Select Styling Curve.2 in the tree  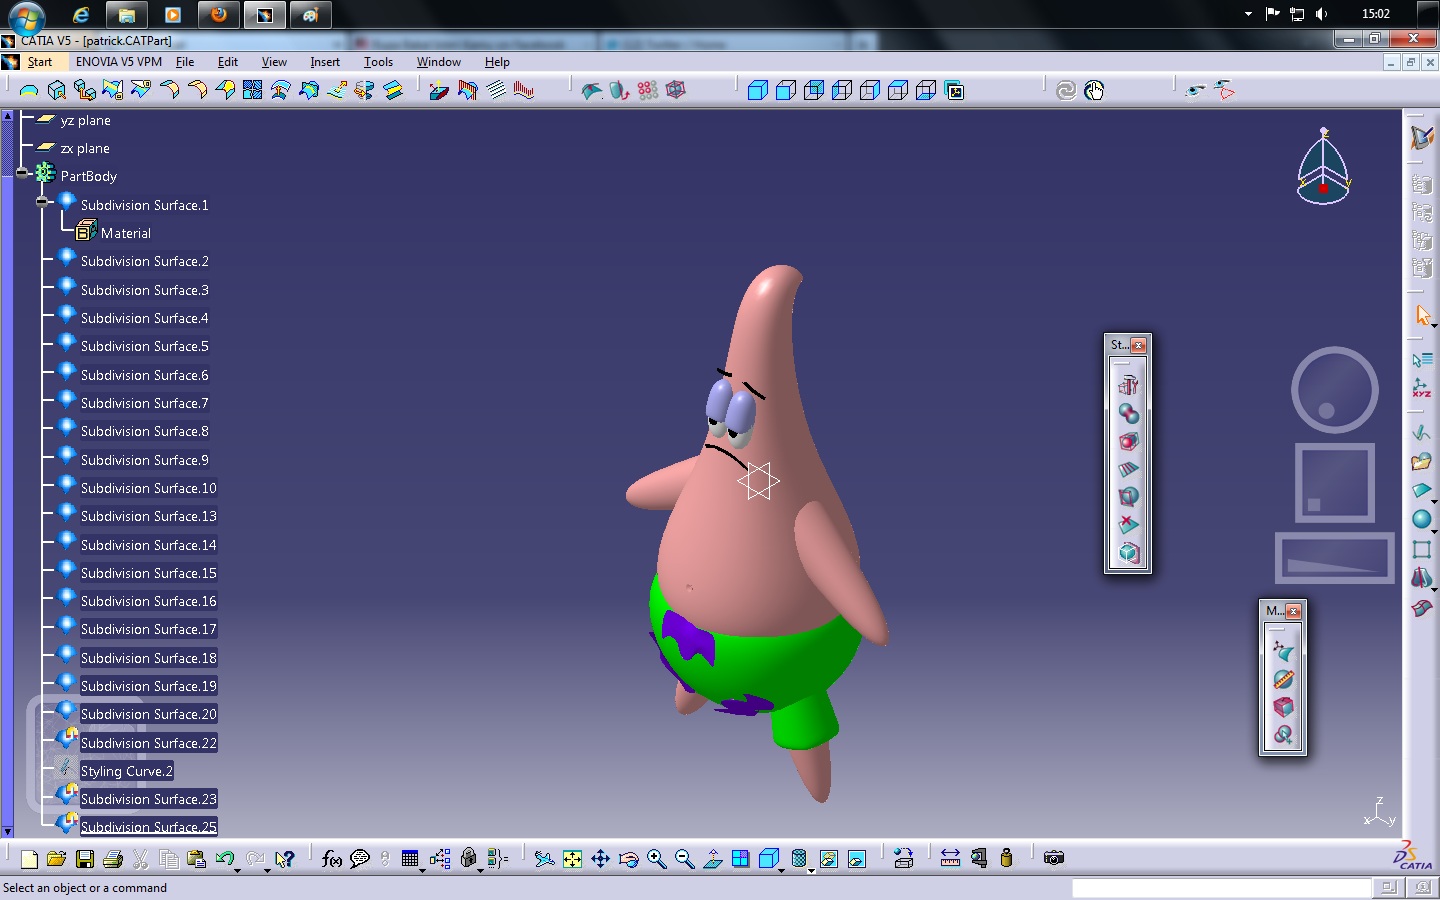tap(127, 771)
